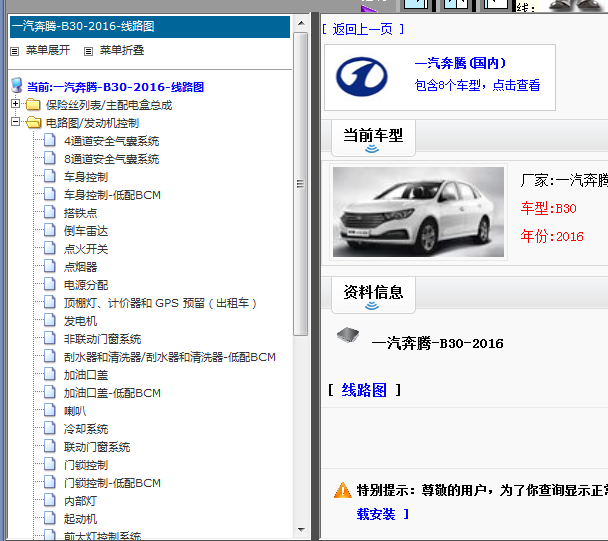Click the tree panel scrollbar up arrow
The height and width of the screenshot is (541, 608).
pos(301,24)
